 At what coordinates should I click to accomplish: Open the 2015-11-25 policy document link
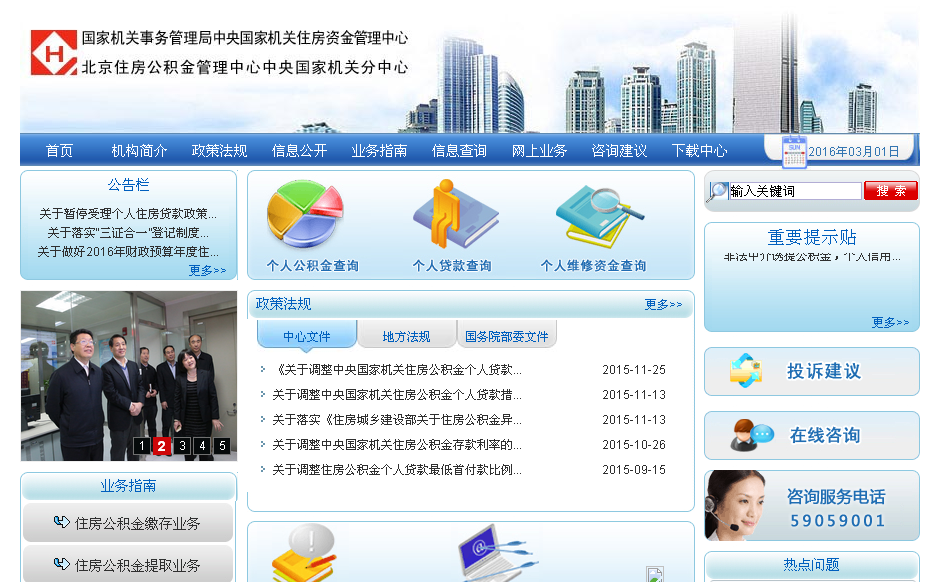(397, 369)
